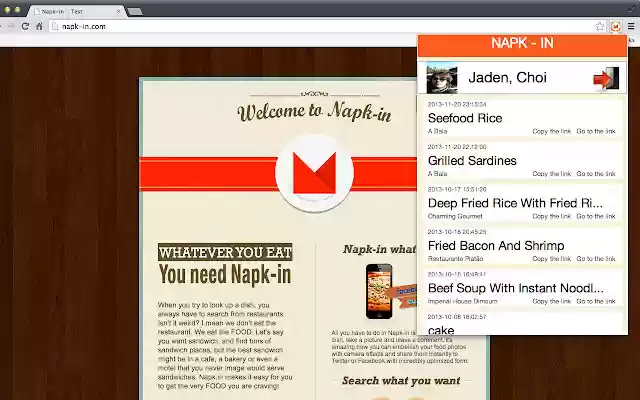Click the 2013-10-08 18:02:57 timestamp
The height and width of the screenshot is (400, 640).
457,317
